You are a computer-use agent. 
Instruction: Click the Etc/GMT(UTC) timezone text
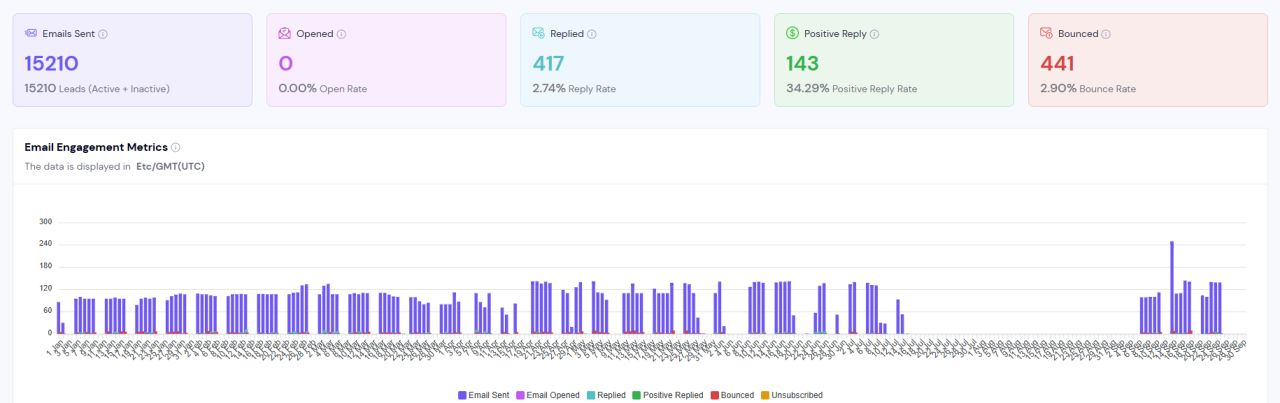[x=171, y=167]
